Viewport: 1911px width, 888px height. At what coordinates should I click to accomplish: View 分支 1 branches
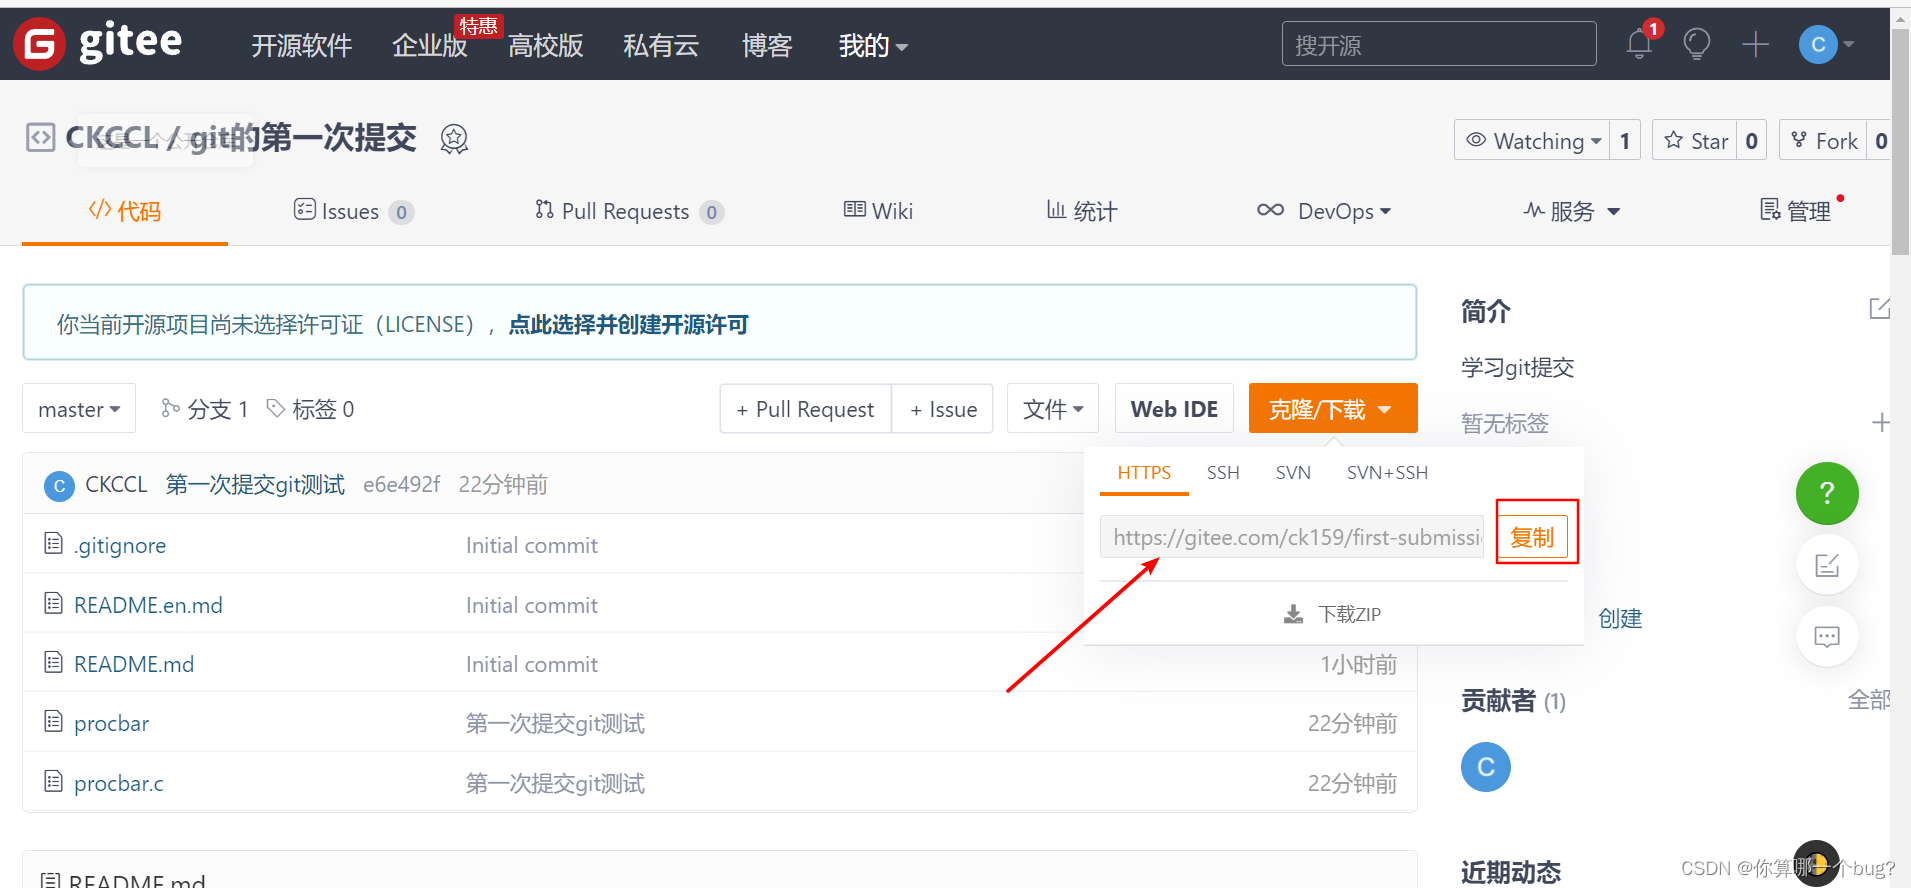coord(205,409)
